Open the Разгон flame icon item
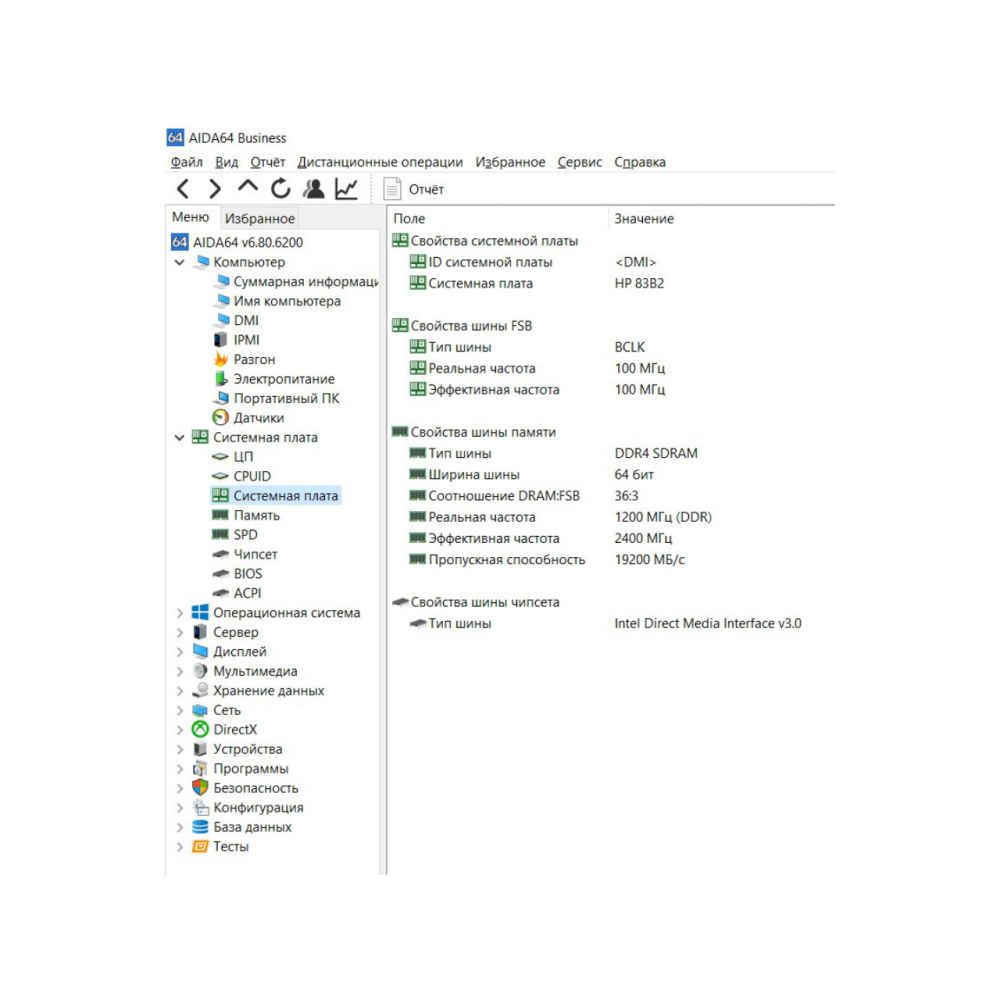 [244, 360]
